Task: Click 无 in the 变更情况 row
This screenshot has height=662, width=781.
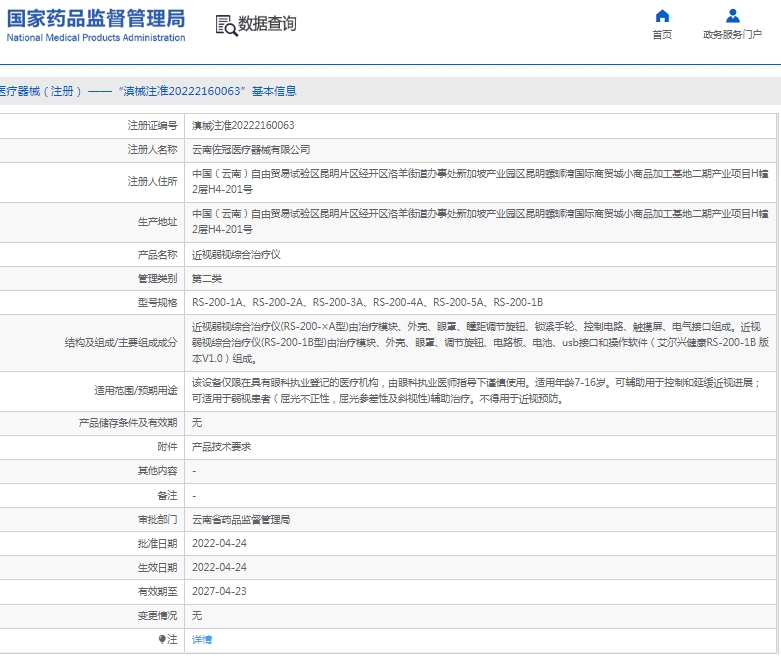Action: (x=197, y=616)
